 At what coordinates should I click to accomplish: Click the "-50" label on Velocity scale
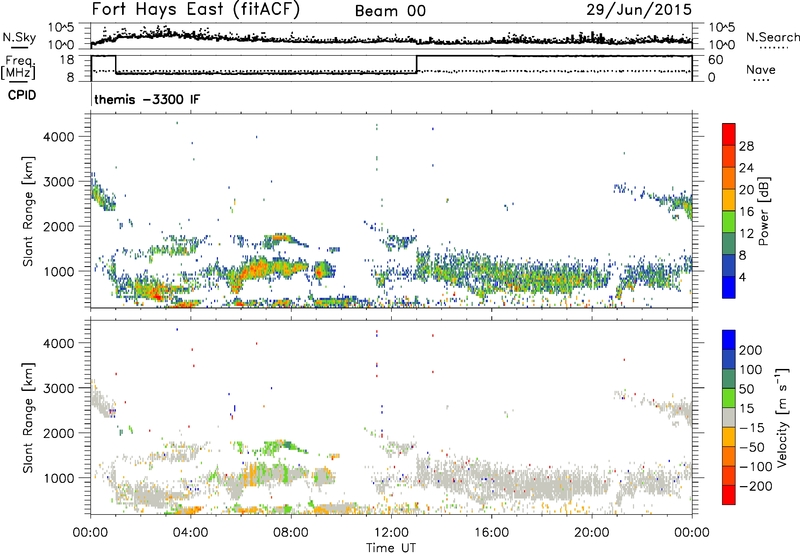751,447
